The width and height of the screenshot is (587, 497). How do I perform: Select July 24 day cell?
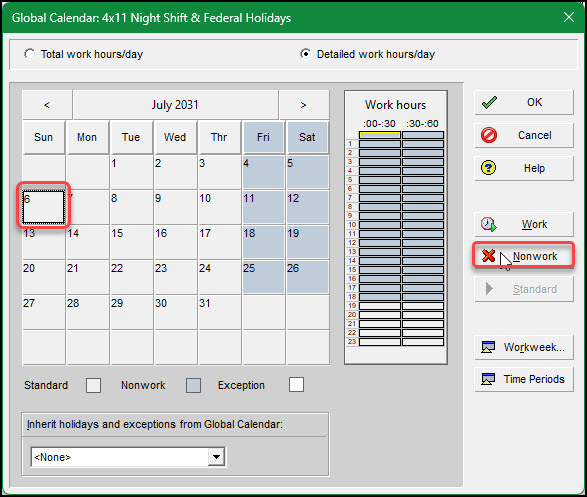tap(219, 277)
